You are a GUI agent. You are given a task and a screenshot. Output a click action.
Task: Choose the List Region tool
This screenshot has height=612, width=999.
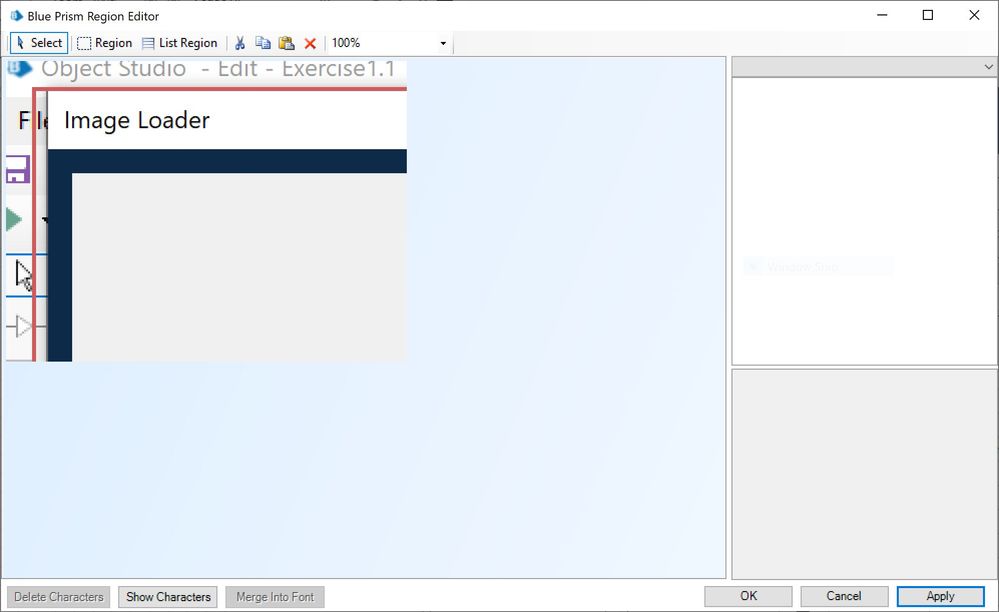[x=180, y=43]
